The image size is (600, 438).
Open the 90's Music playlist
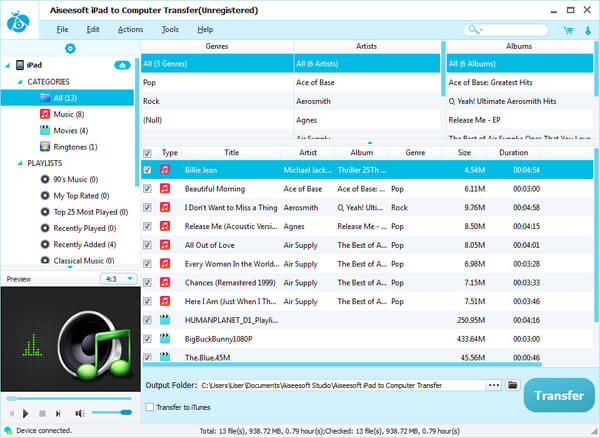click(x=75, y=179)
